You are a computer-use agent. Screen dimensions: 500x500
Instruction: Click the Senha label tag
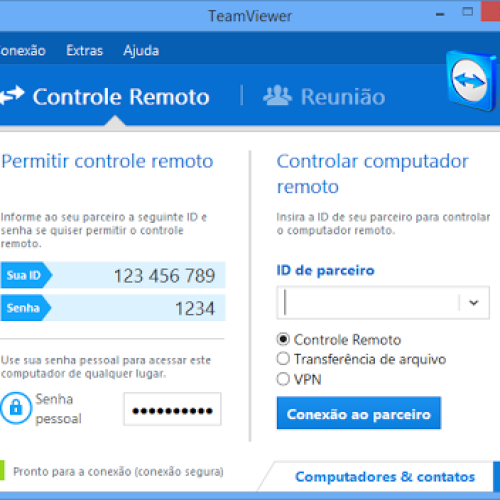coord(26,308)
